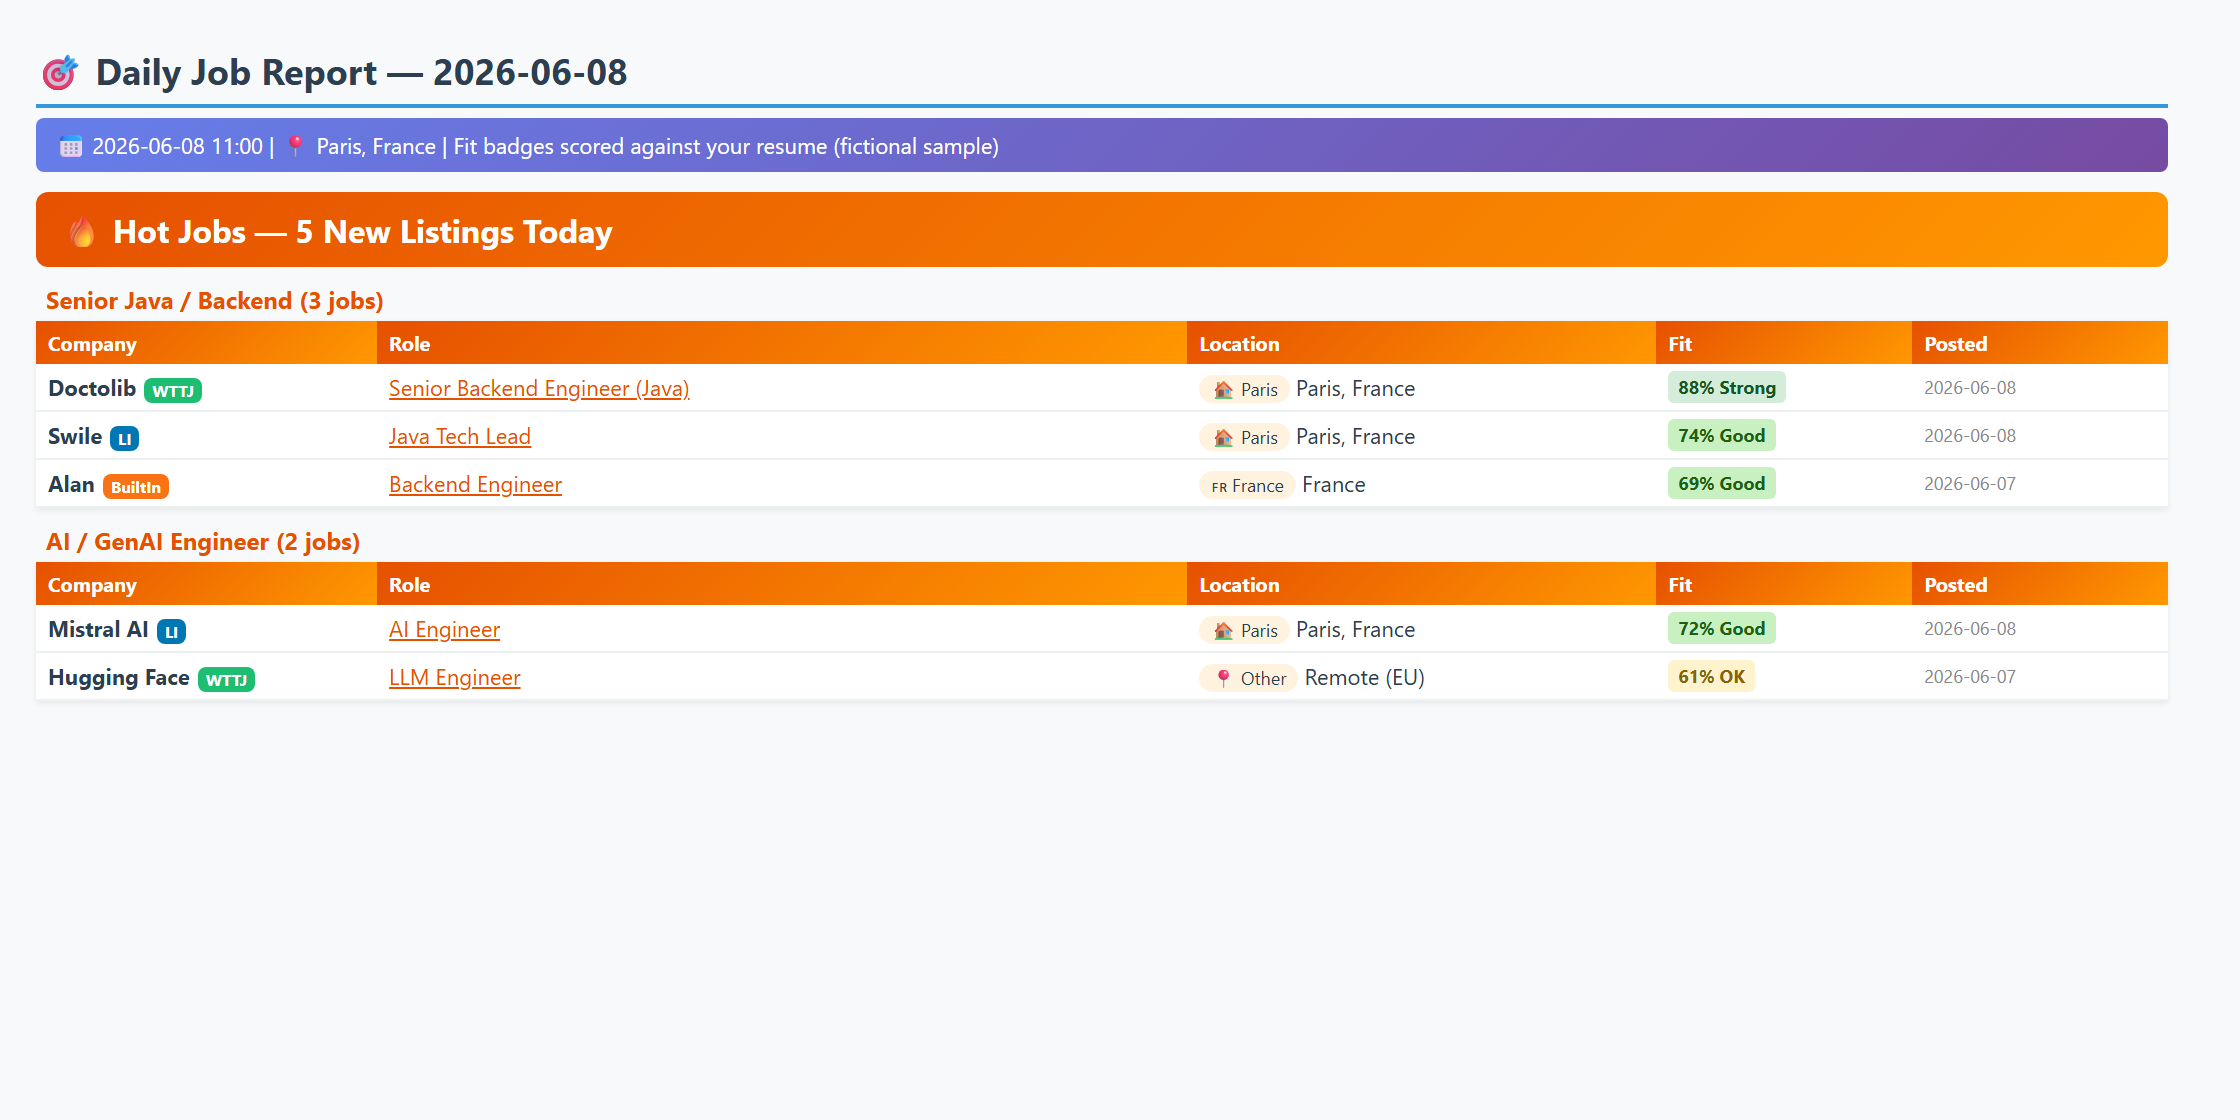Click Swile's posted date 2026-06-08
The height and width of the screenshot is (1120, 2240).
pyautogui.click(x=1970, y=436)
